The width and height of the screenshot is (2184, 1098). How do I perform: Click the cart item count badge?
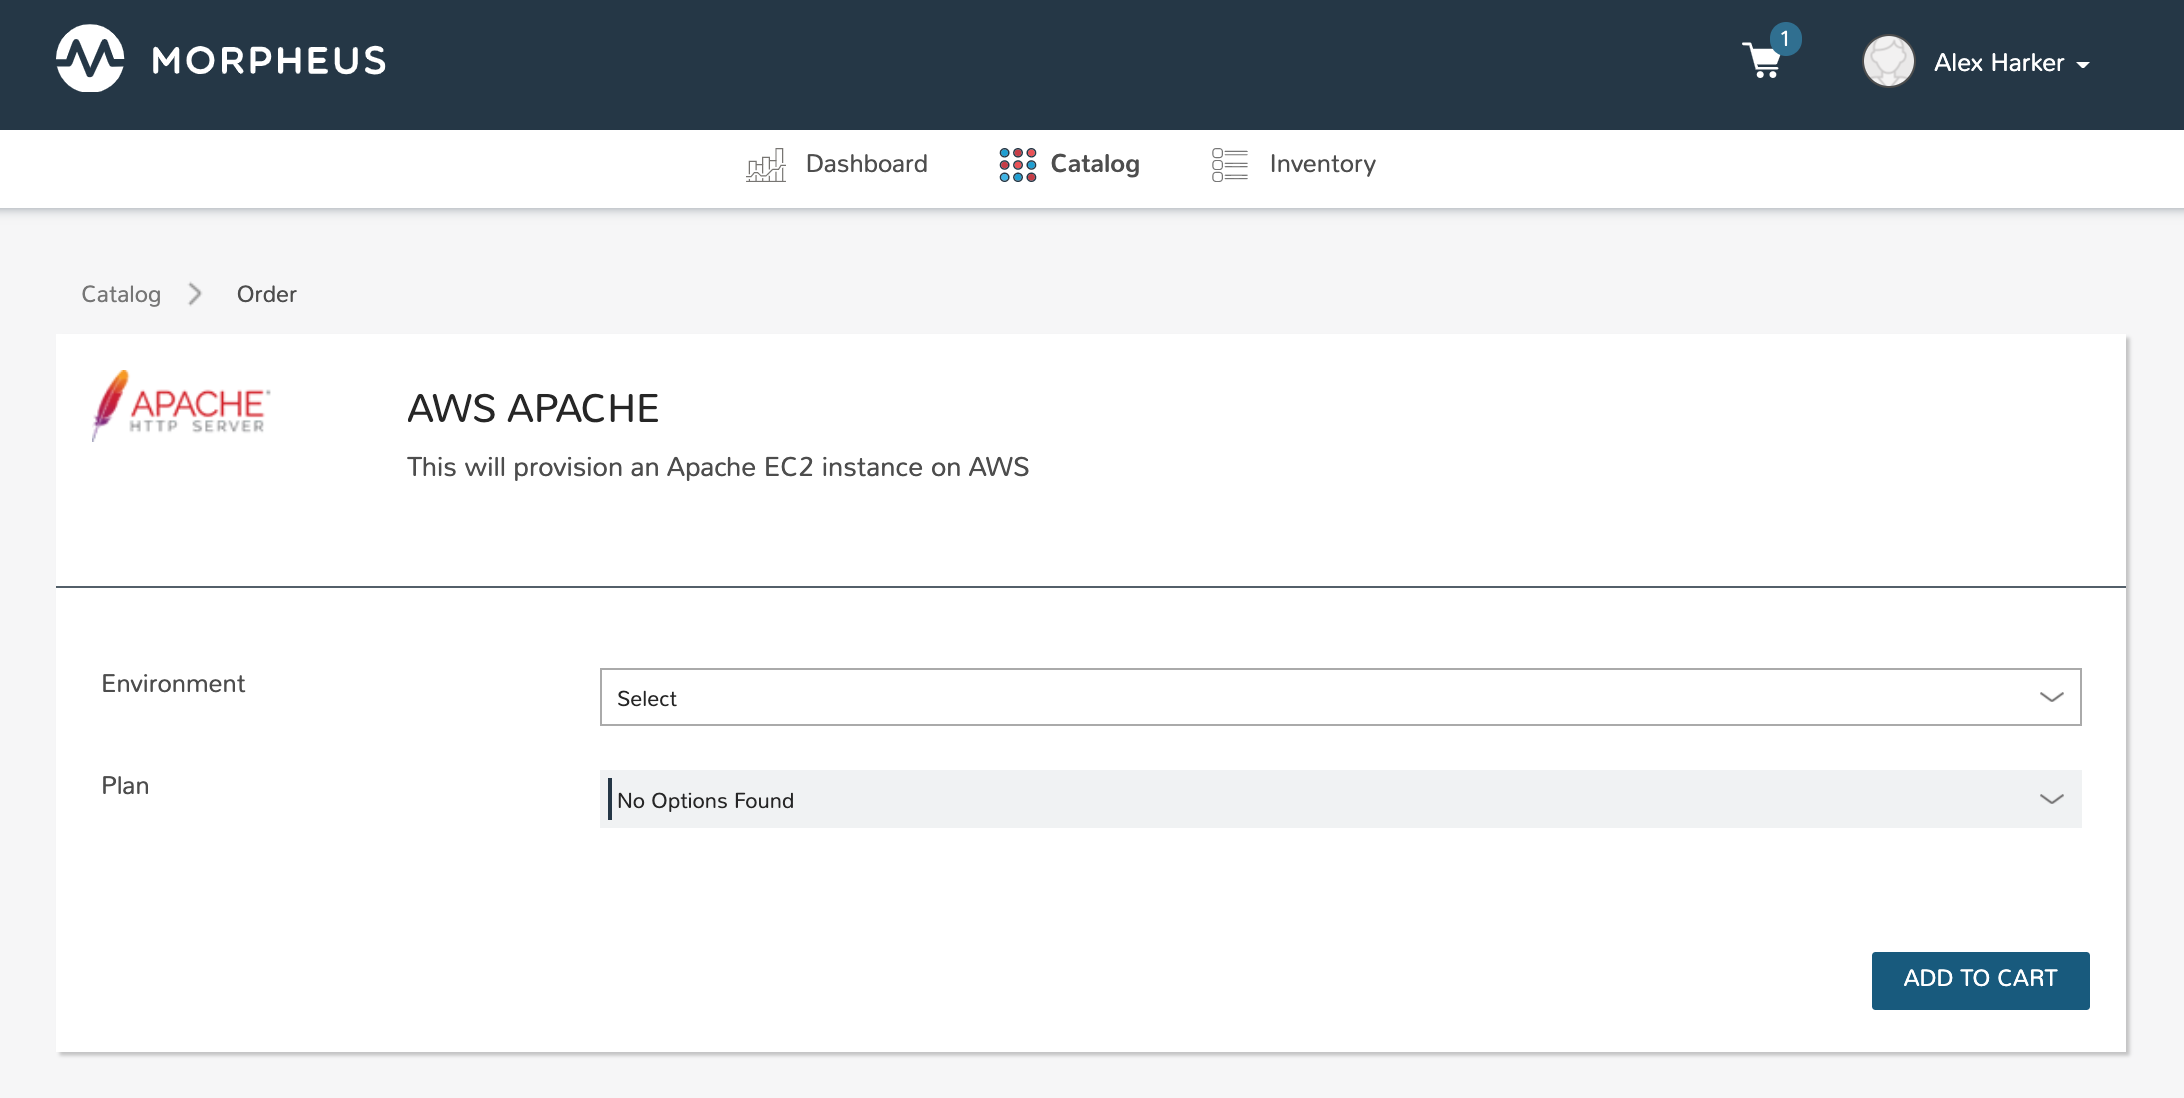click(x=1785, y=39)
